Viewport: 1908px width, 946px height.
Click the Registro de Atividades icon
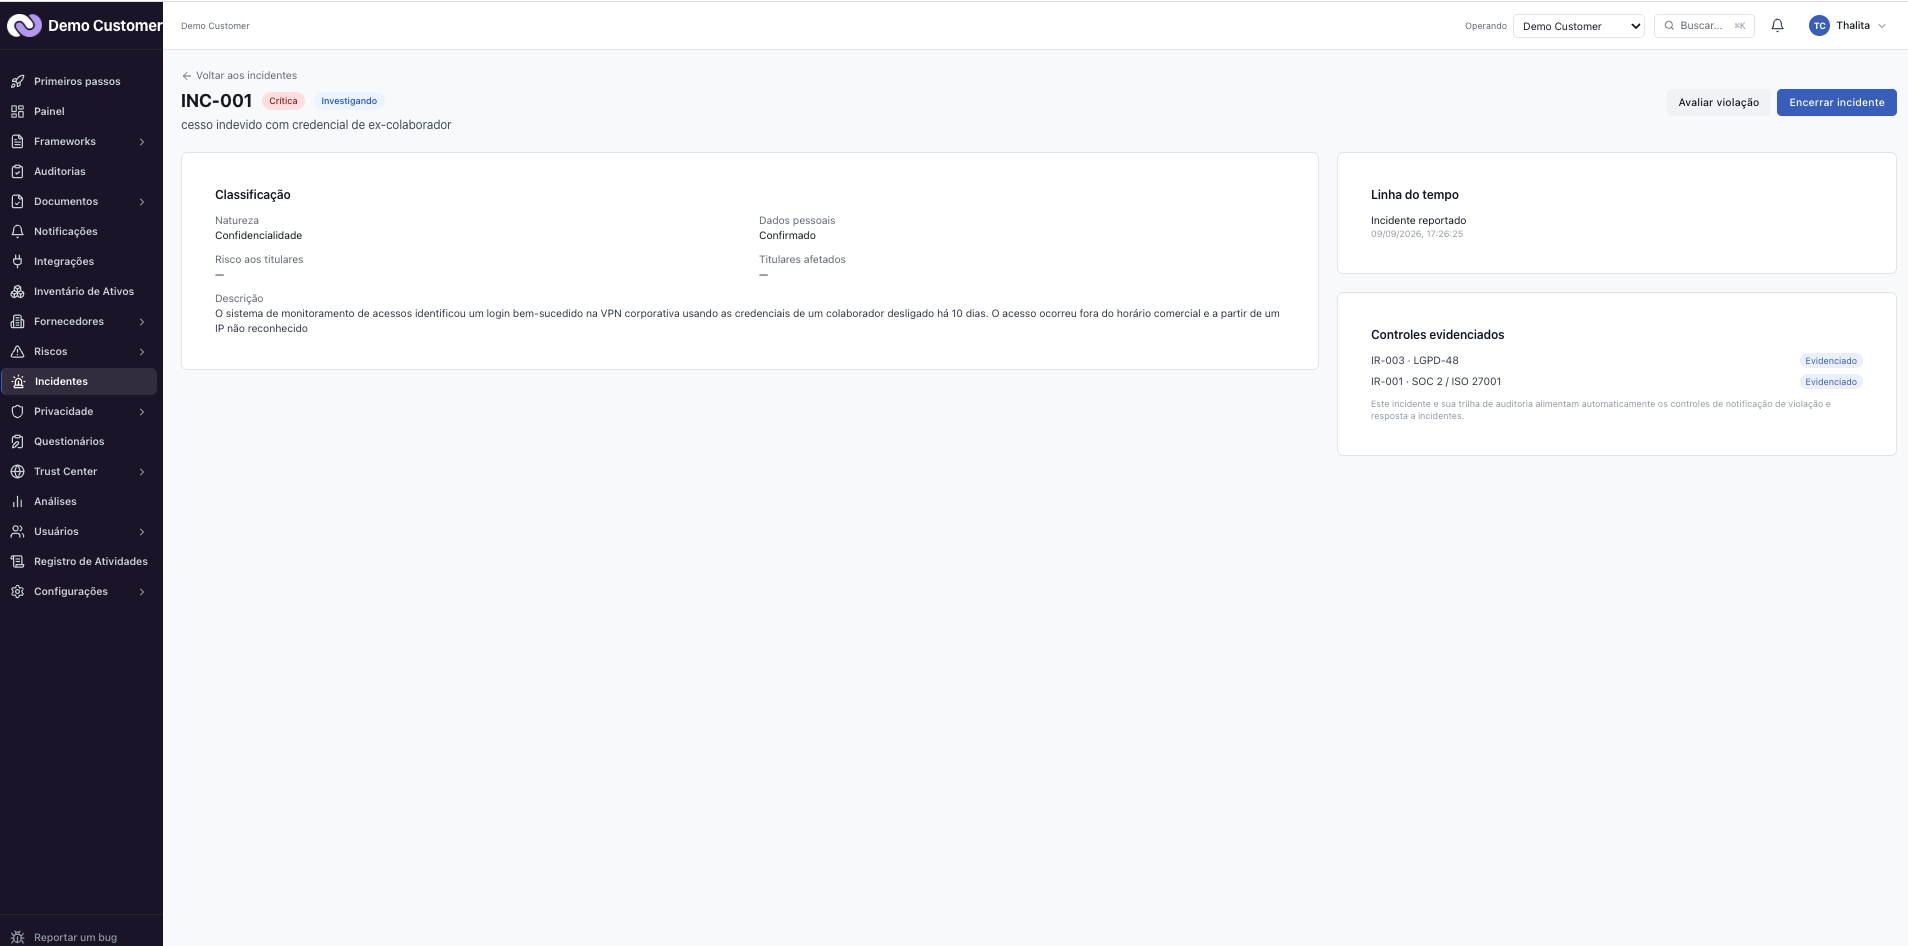click(17, 561)
